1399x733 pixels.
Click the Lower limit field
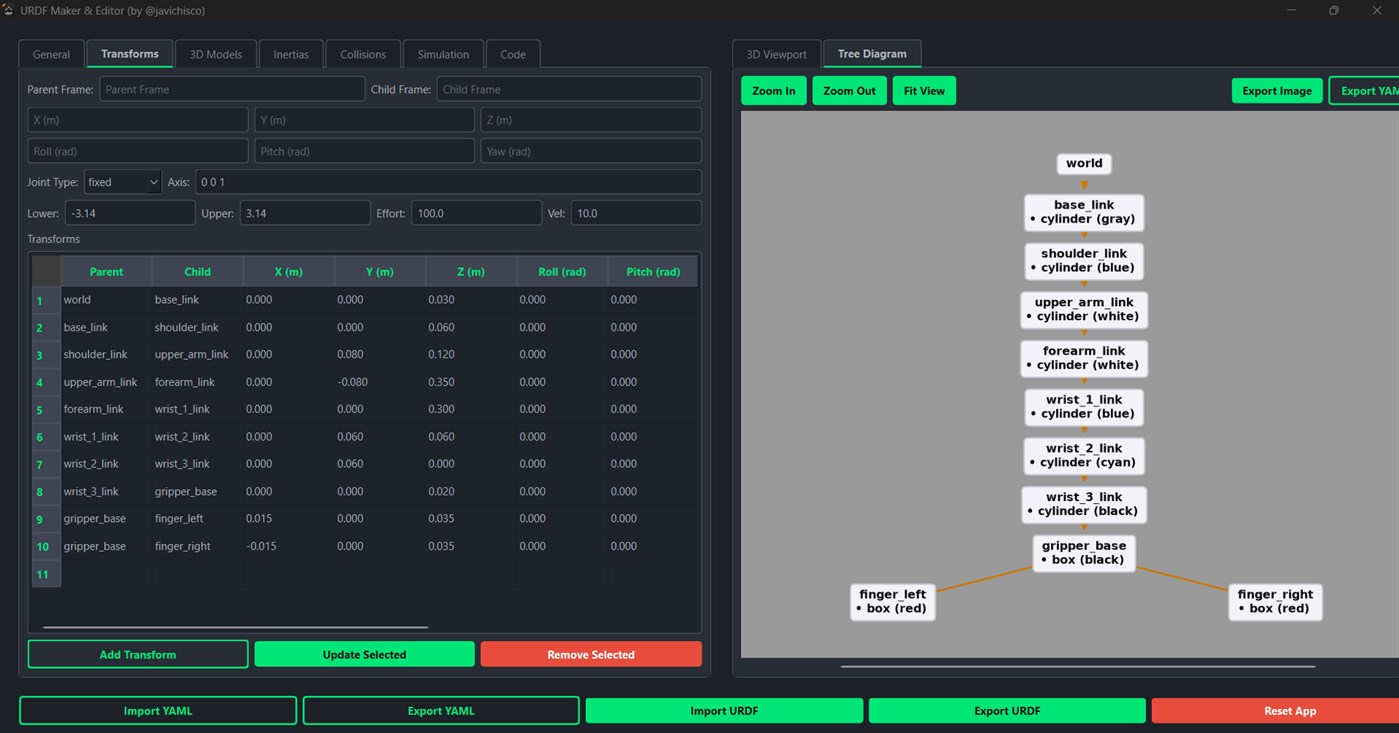[x=130, y=213]
